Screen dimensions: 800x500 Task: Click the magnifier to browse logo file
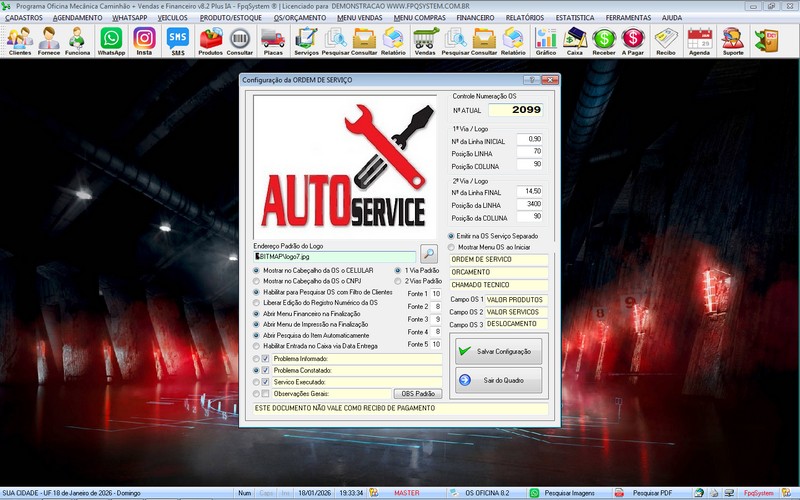429,254
